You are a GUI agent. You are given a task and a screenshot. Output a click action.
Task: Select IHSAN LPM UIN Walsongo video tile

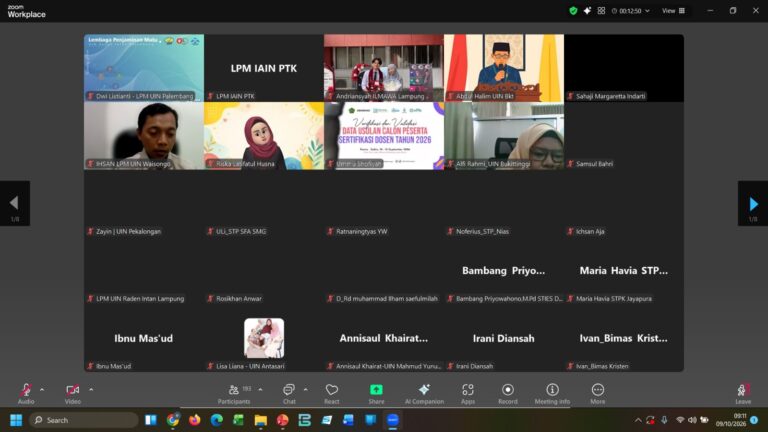click(144, 136)
